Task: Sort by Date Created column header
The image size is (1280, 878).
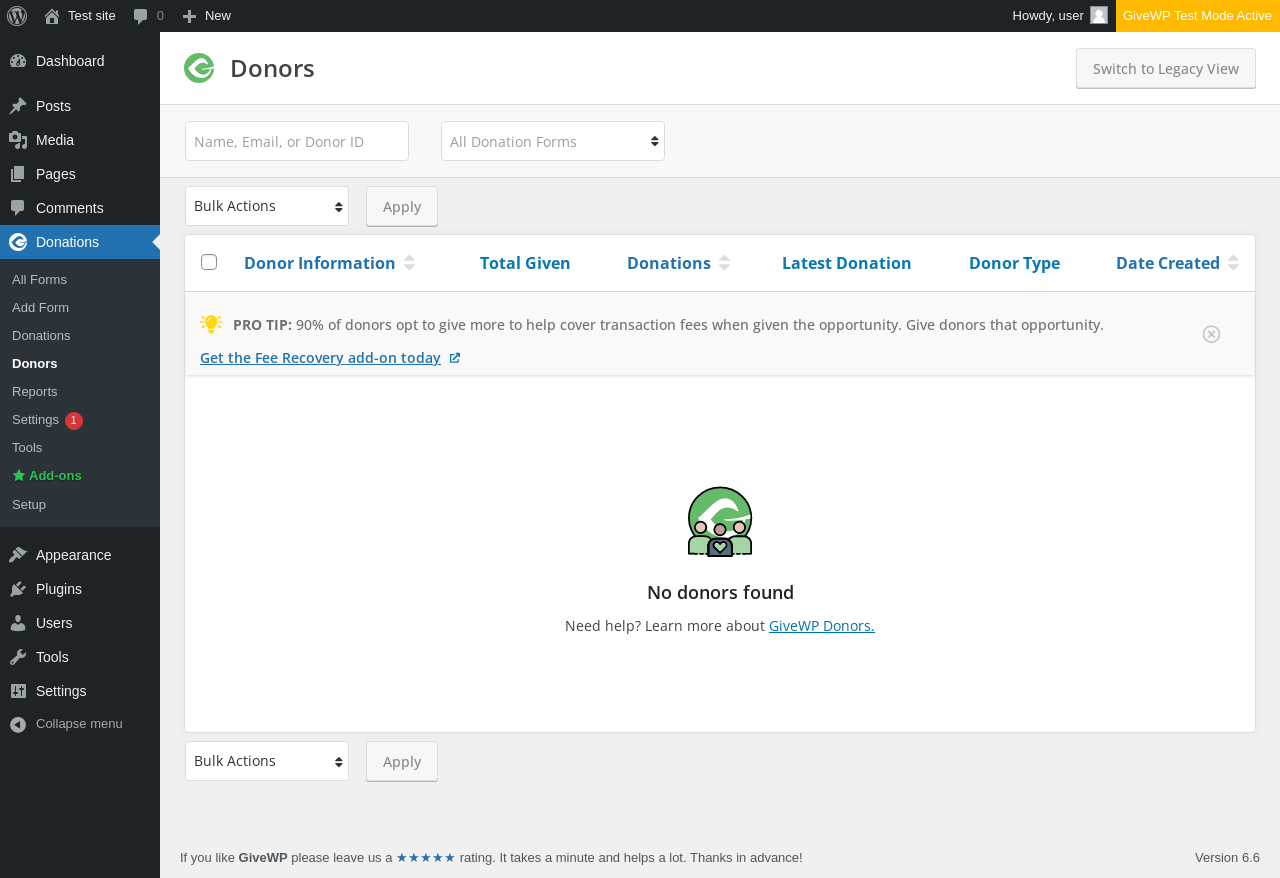Action: [1167, 263]
